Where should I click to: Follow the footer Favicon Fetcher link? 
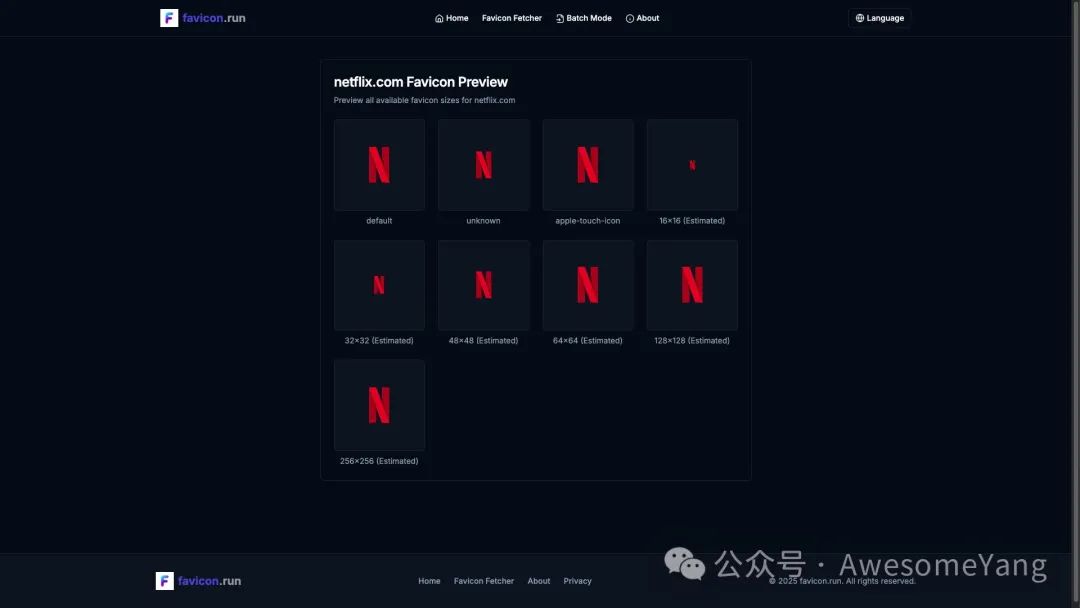[484, 581]
